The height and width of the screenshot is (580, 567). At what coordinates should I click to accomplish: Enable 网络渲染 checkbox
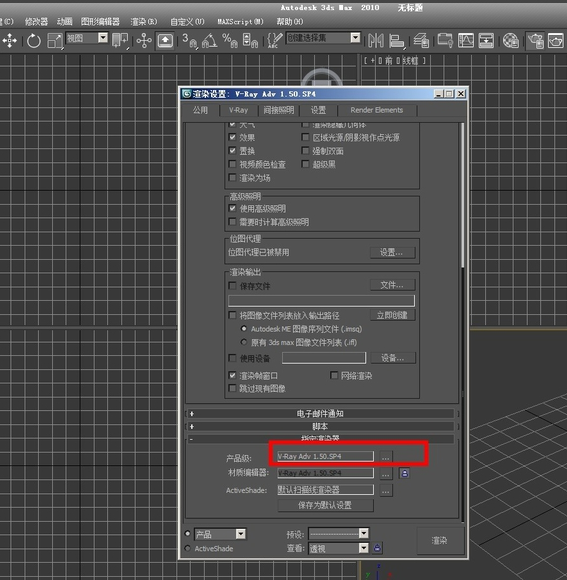pyautogui.click(x=334, y=375)
